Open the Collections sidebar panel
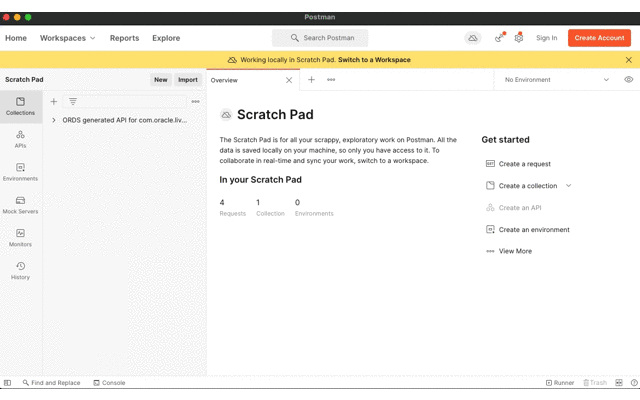The width and height of the screenshot is (640, 400). [20, 106]
